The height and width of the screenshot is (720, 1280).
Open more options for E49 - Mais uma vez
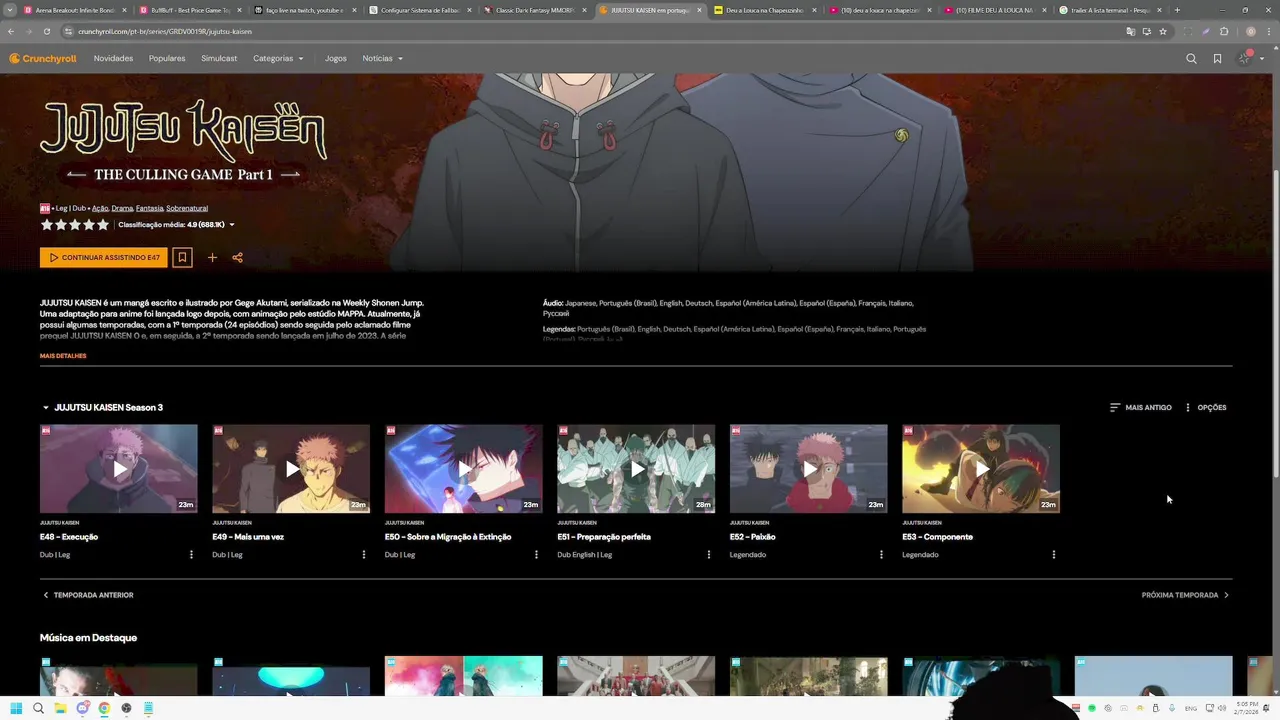point(364,555)
